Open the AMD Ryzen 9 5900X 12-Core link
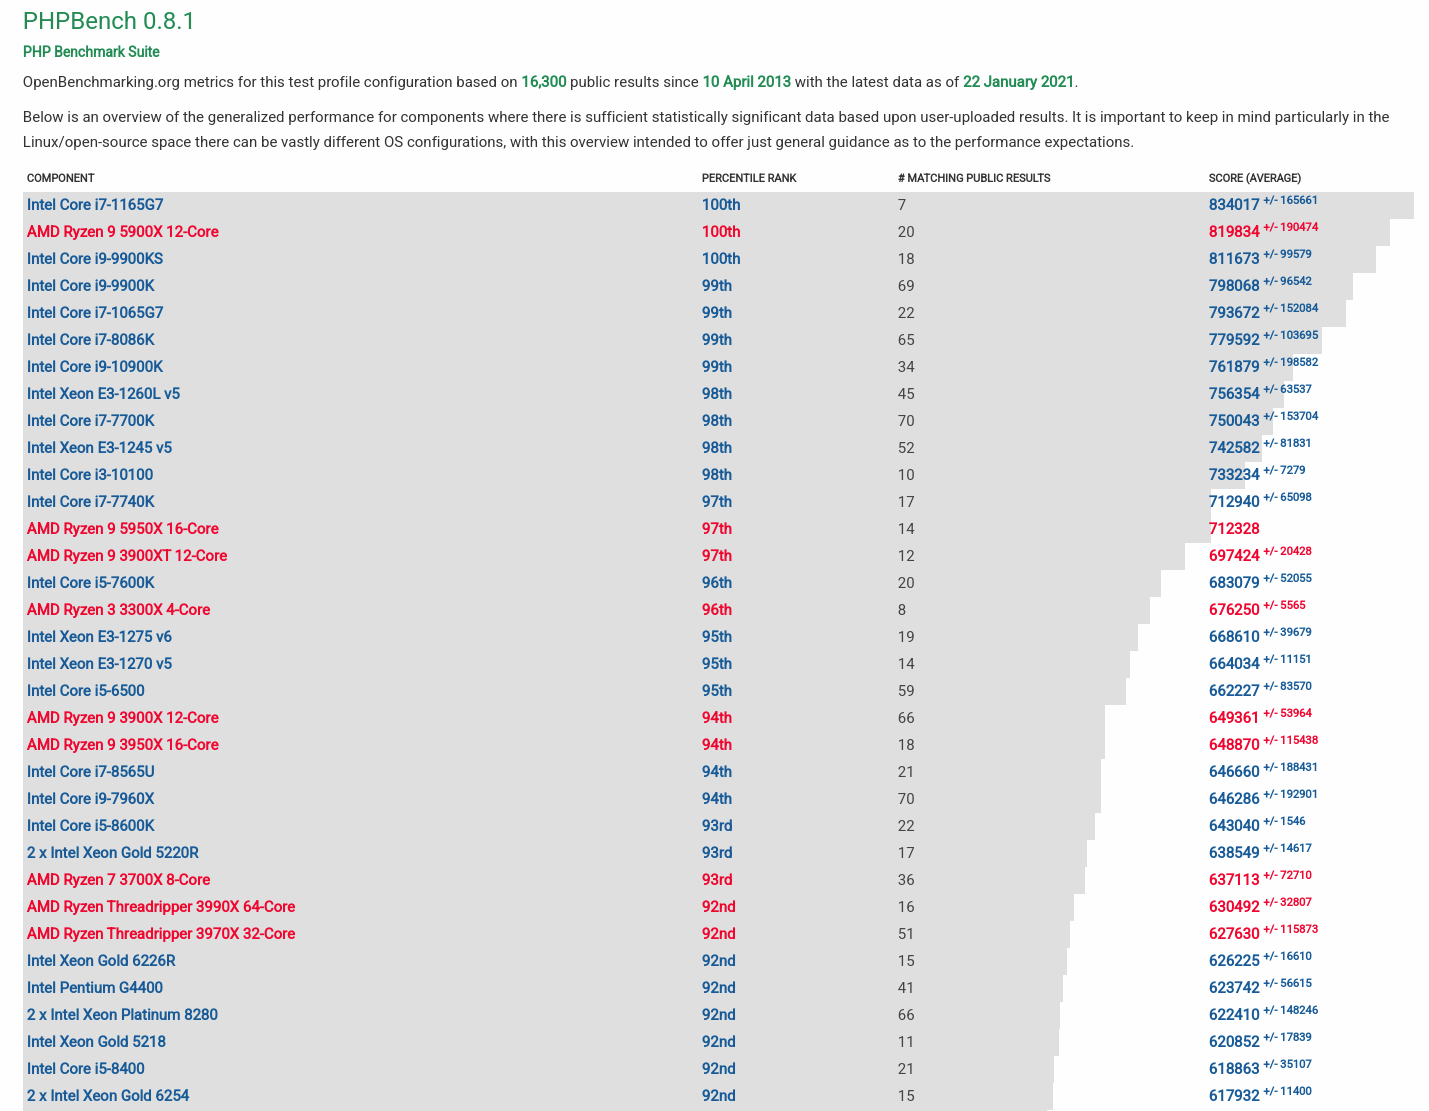Image resolution: width=1429 pixels, height=1111 pixels. [123, 232]
